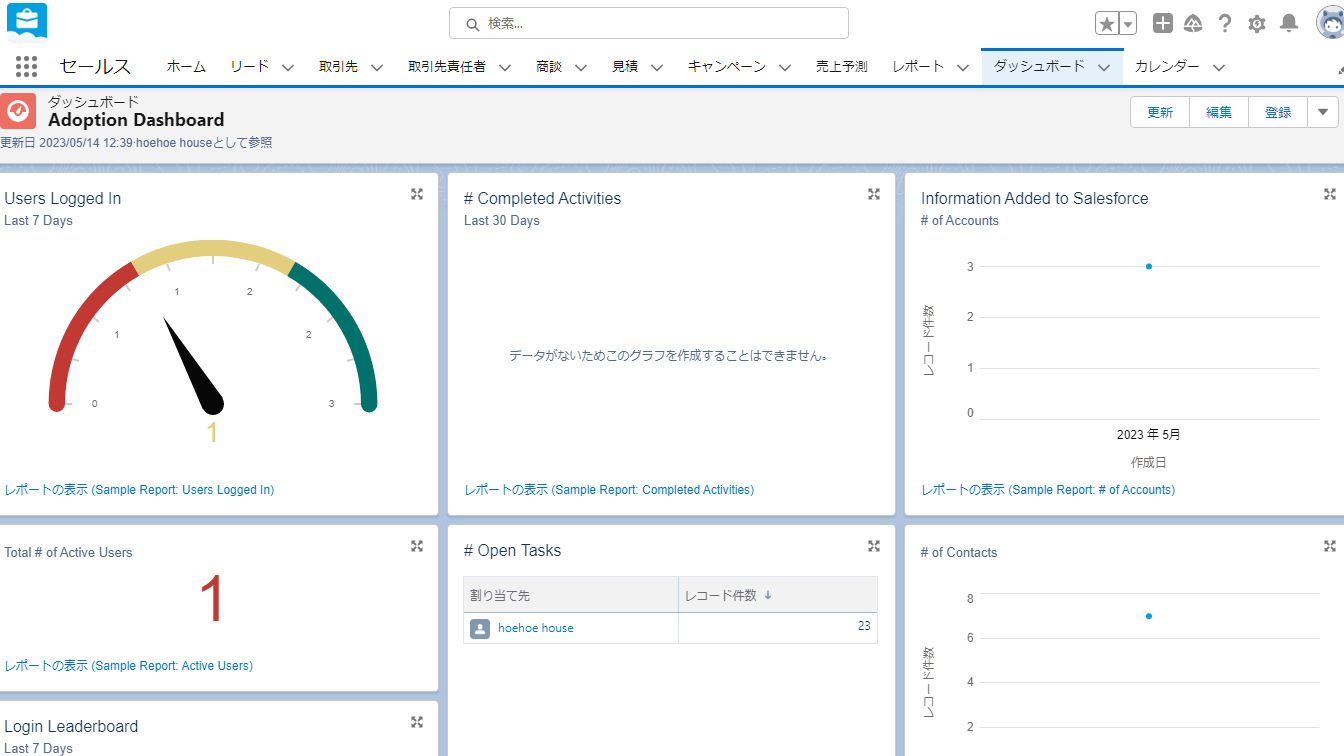
Task: Click the user profile avatar
Action: [1329, 23]
